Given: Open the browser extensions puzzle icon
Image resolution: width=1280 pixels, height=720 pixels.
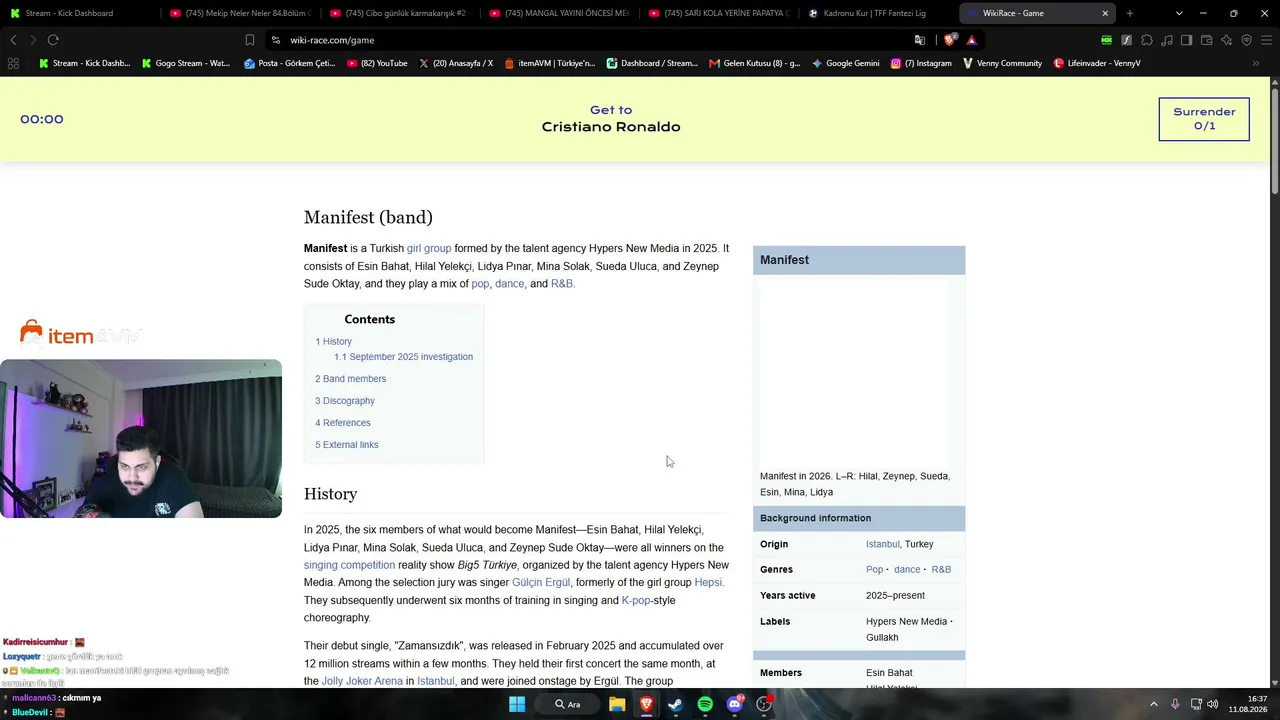Looking at the screenshot, I should (x=1146, y=40).
